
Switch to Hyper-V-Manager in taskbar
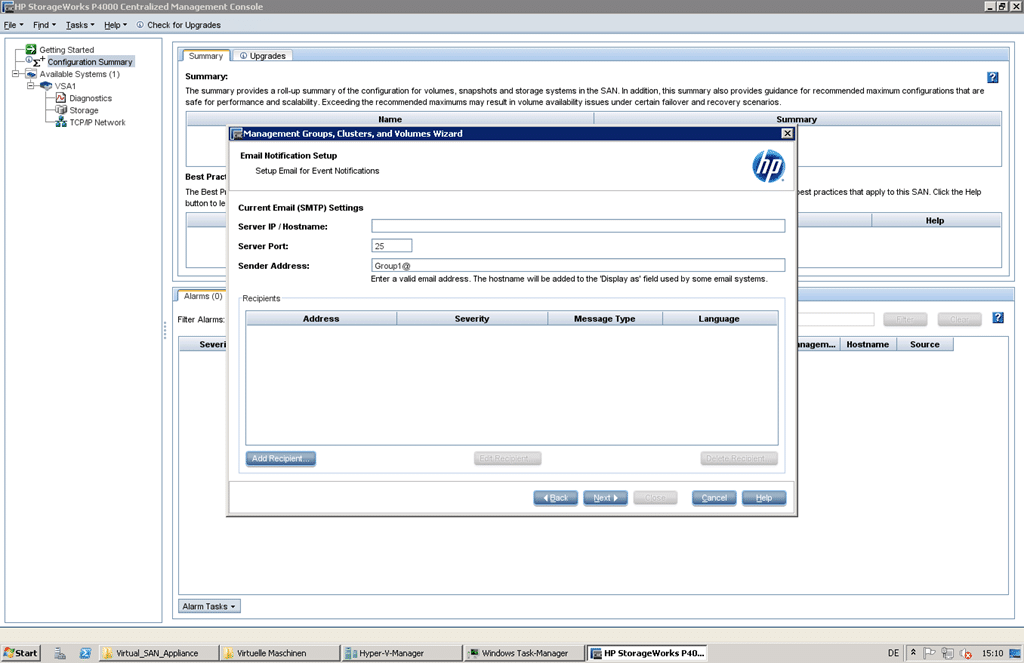tap(401, 653)
